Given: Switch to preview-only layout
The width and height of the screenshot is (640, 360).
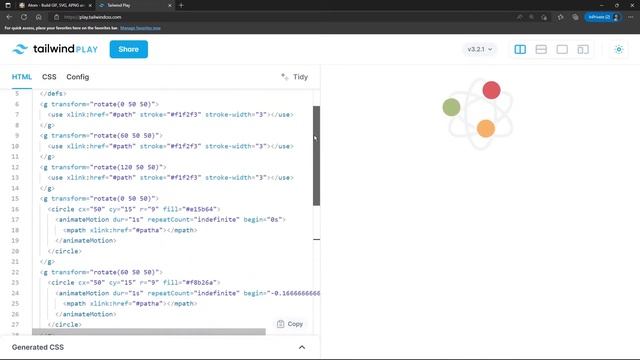Looking at the screenshot, I should [x=562, y=49].
